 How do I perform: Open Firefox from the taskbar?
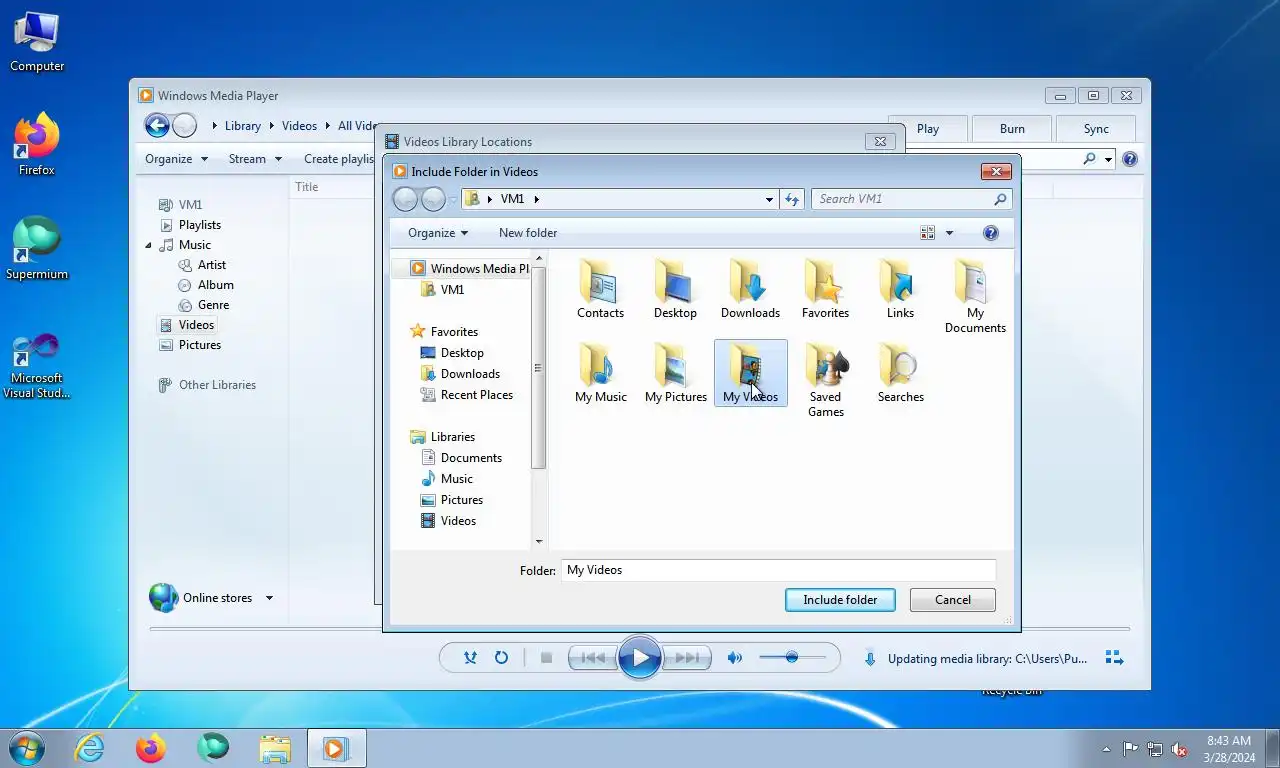point(151,748)
